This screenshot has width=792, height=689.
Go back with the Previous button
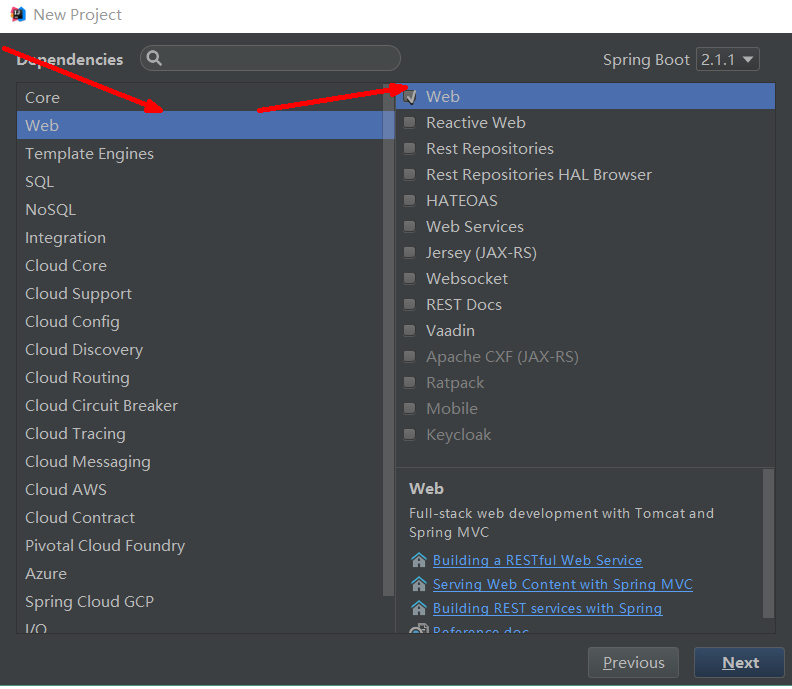(x=633, y=662)
